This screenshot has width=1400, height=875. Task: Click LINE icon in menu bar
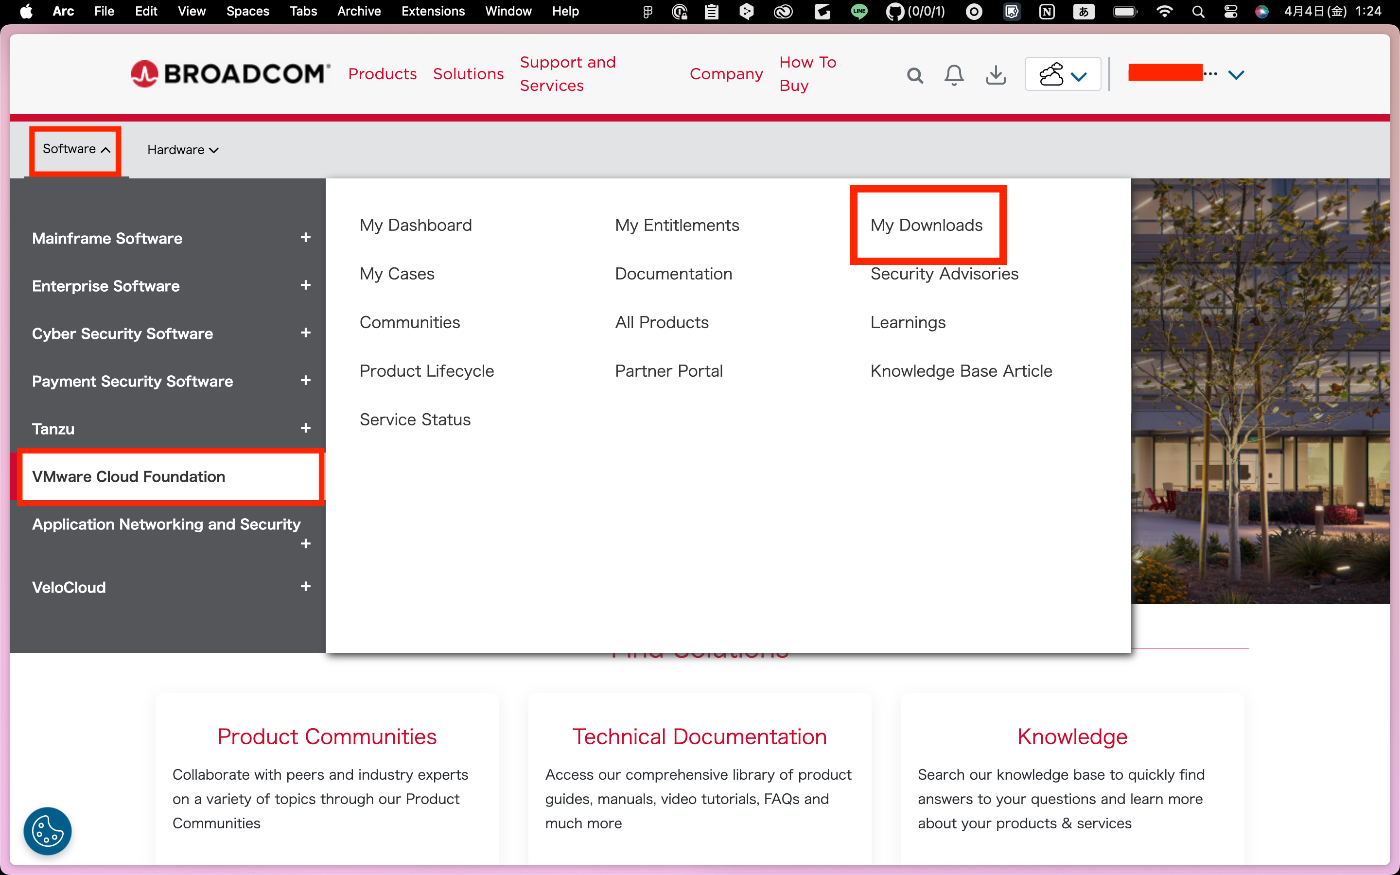(859, 11)
